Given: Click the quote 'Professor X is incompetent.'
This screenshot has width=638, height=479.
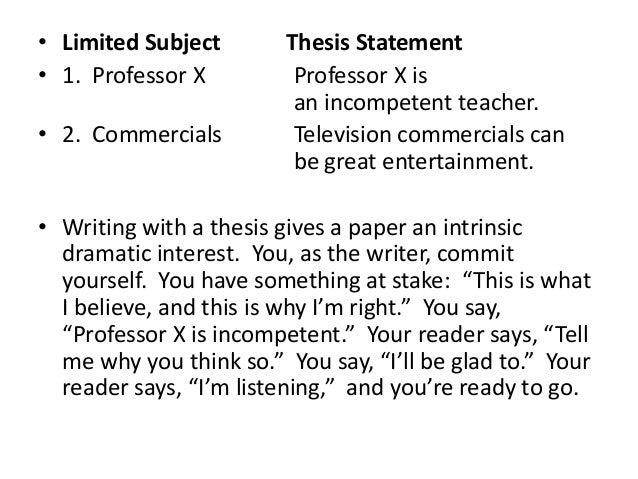Looking at the screenshot, I should click(210, 335).
